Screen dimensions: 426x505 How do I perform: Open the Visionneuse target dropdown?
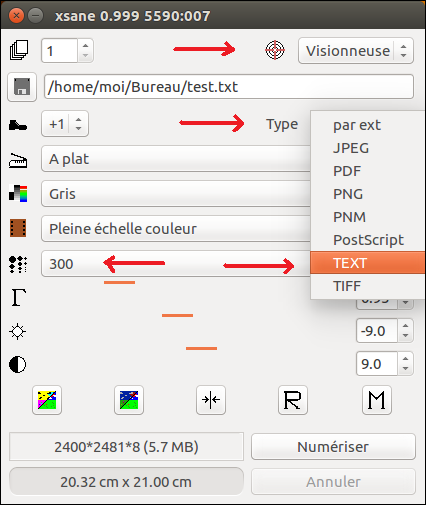356,51
